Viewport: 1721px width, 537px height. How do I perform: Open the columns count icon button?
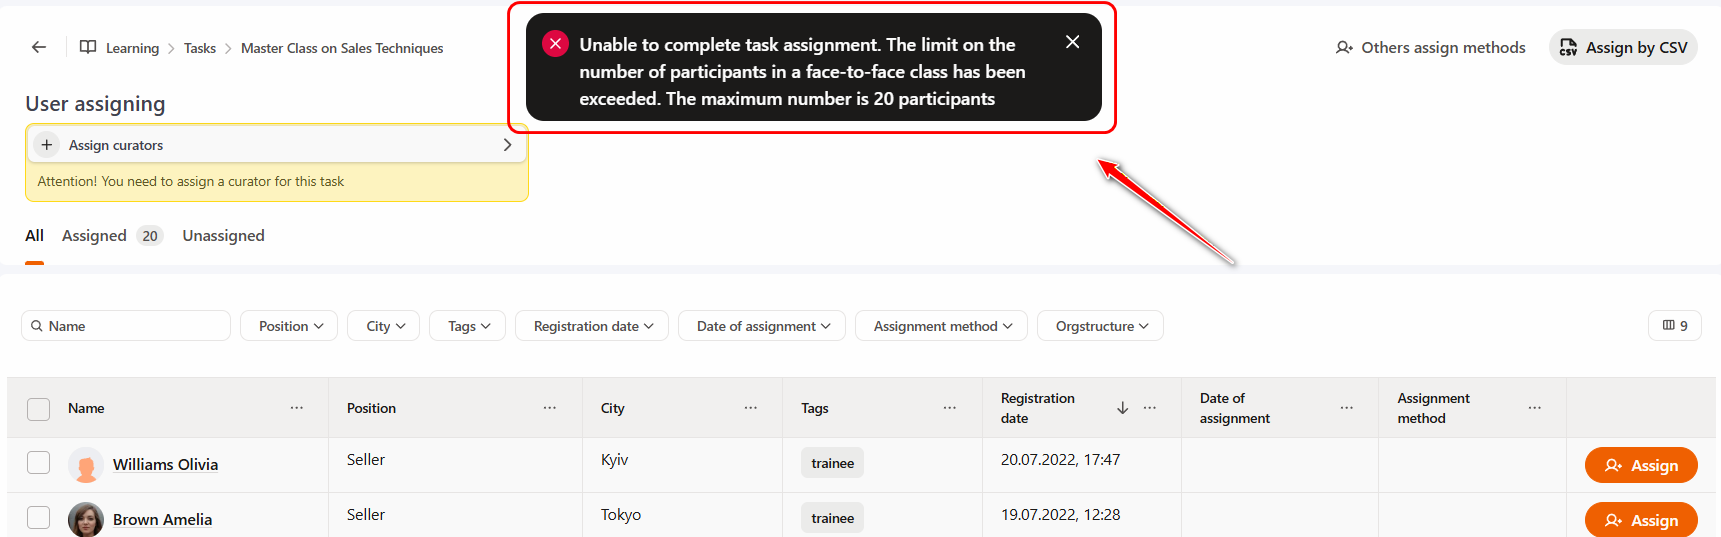click(x=1674, y=326)
